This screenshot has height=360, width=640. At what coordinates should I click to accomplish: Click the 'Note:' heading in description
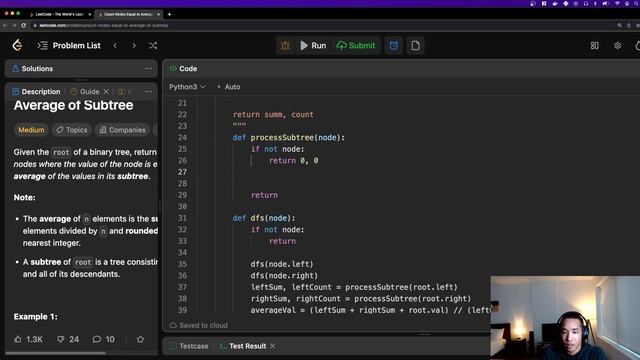(24, 198)
